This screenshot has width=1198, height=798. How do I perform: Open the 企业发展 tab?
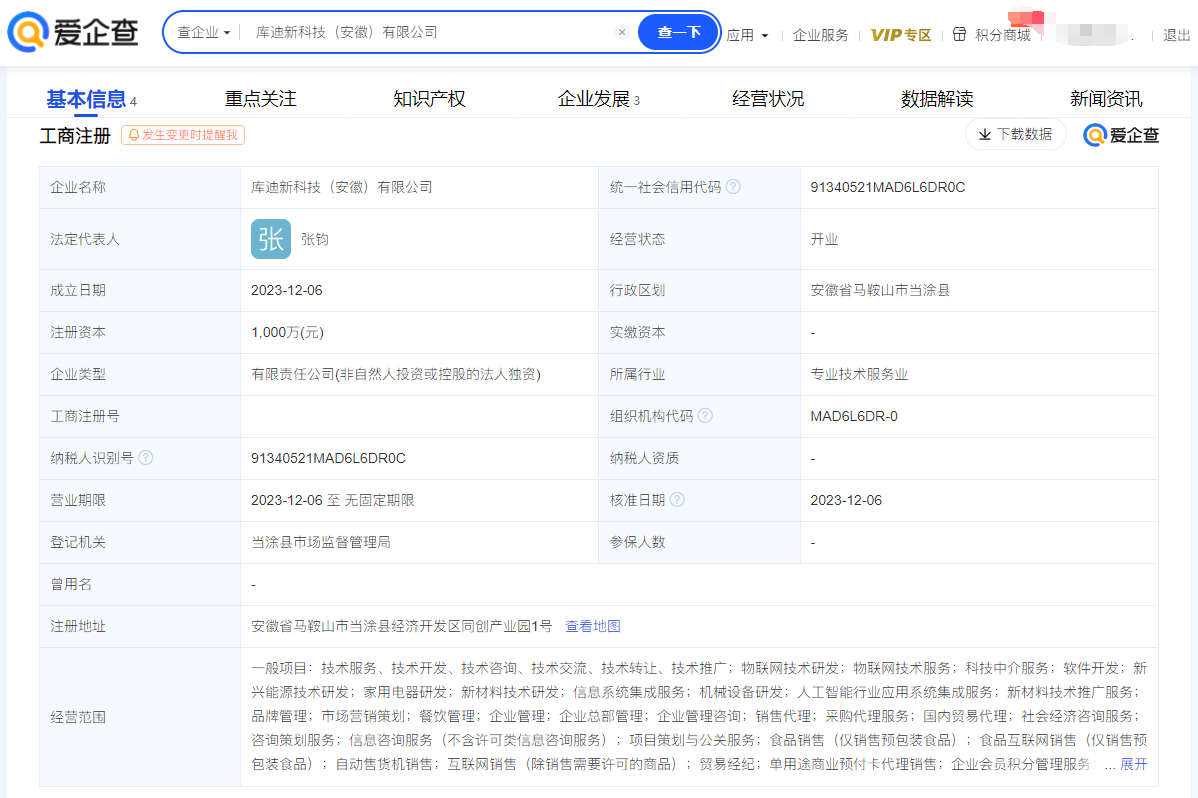pos(599,99)
